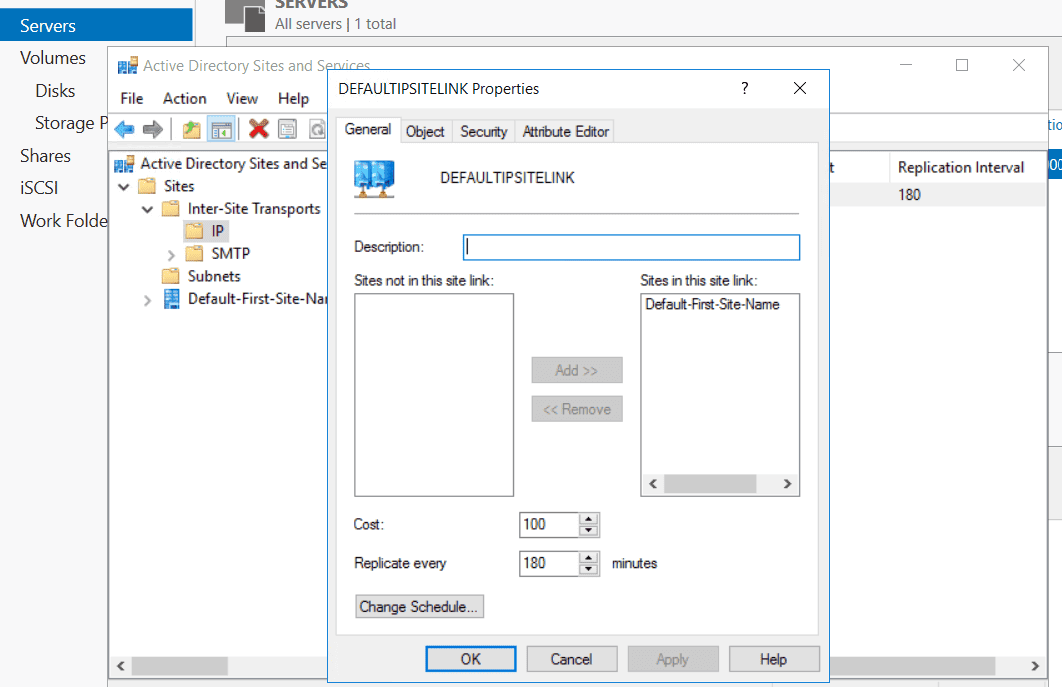Click the Cost value field

[x=549, y=524]
